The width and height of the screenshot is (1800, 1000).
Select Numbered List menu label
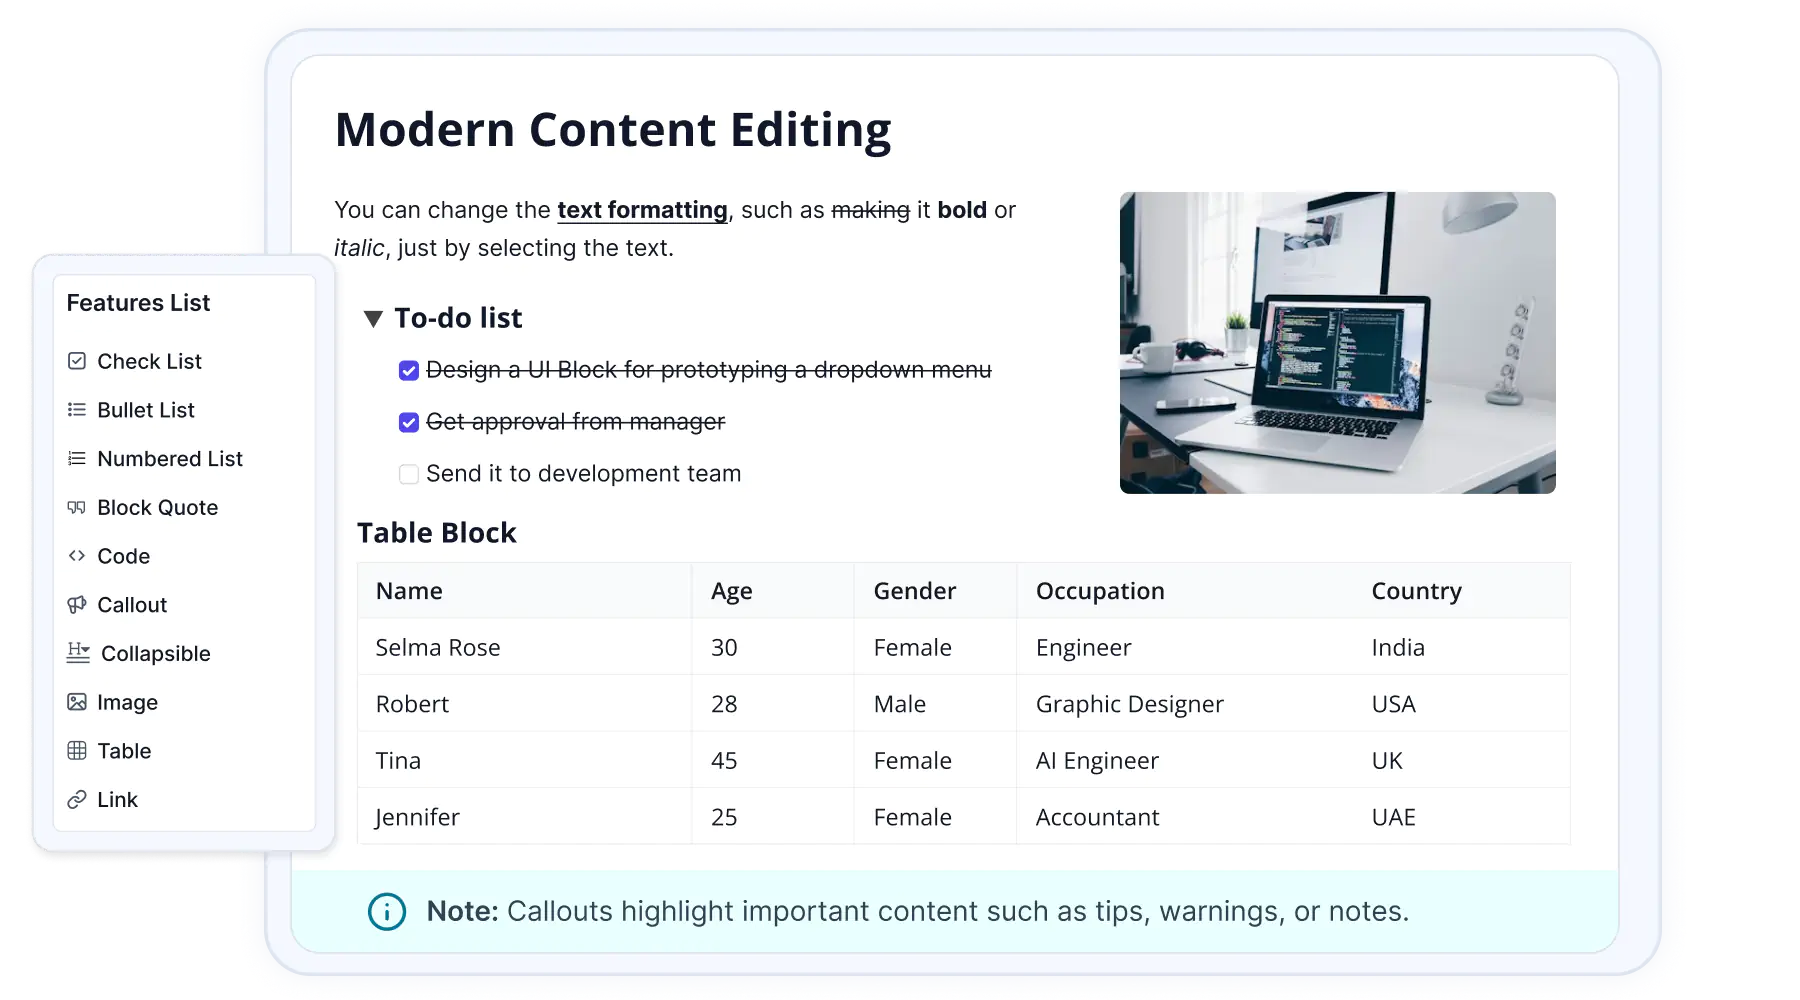(170, 459)
